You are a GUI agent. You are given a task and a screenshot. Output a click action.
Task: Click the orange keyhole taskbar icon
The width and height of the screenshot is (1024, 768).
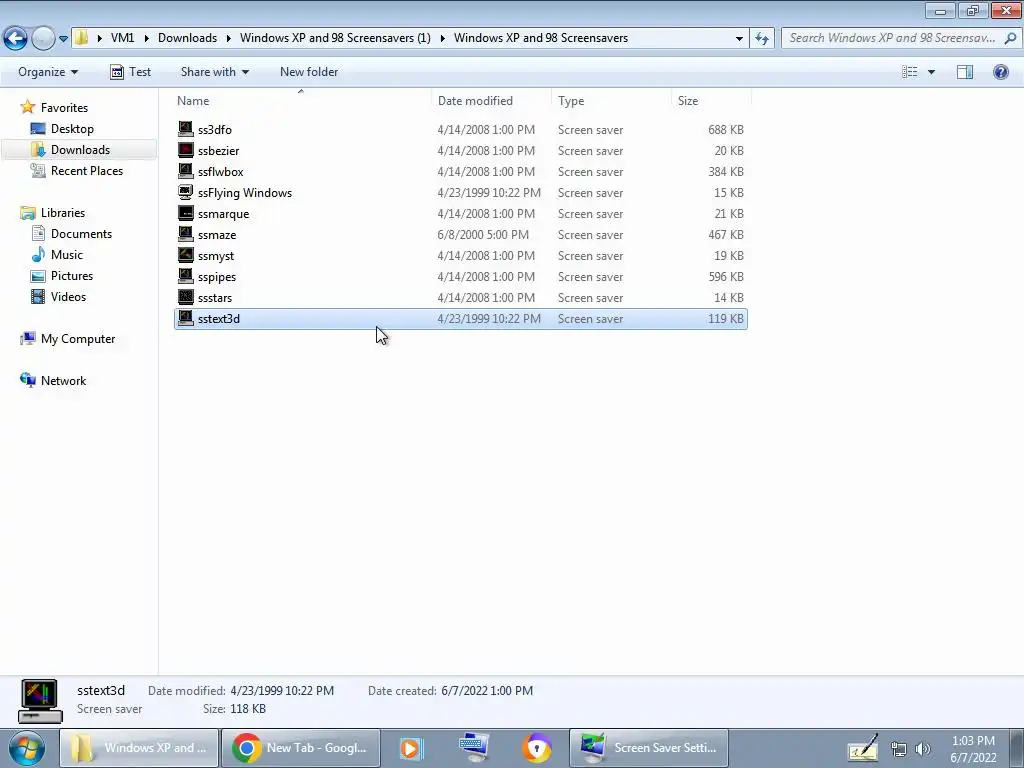coord(537,748)
